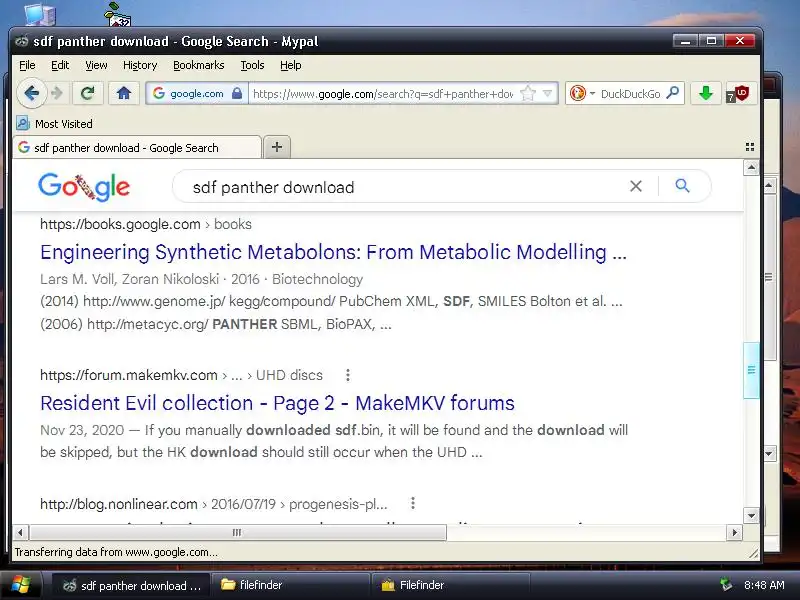Open the My Computer desktop icon
The image size is (800, 600).
point(40,14)
